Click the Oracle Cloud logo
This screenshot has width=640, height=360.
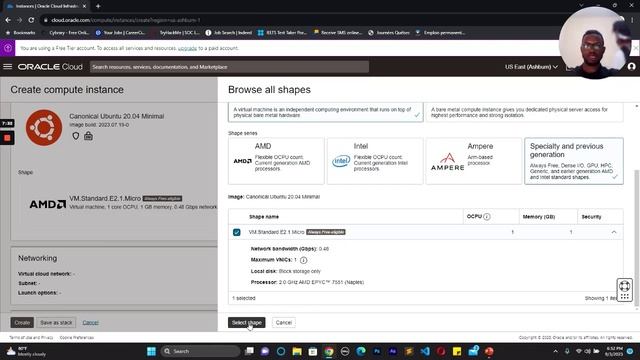[50, 67]
